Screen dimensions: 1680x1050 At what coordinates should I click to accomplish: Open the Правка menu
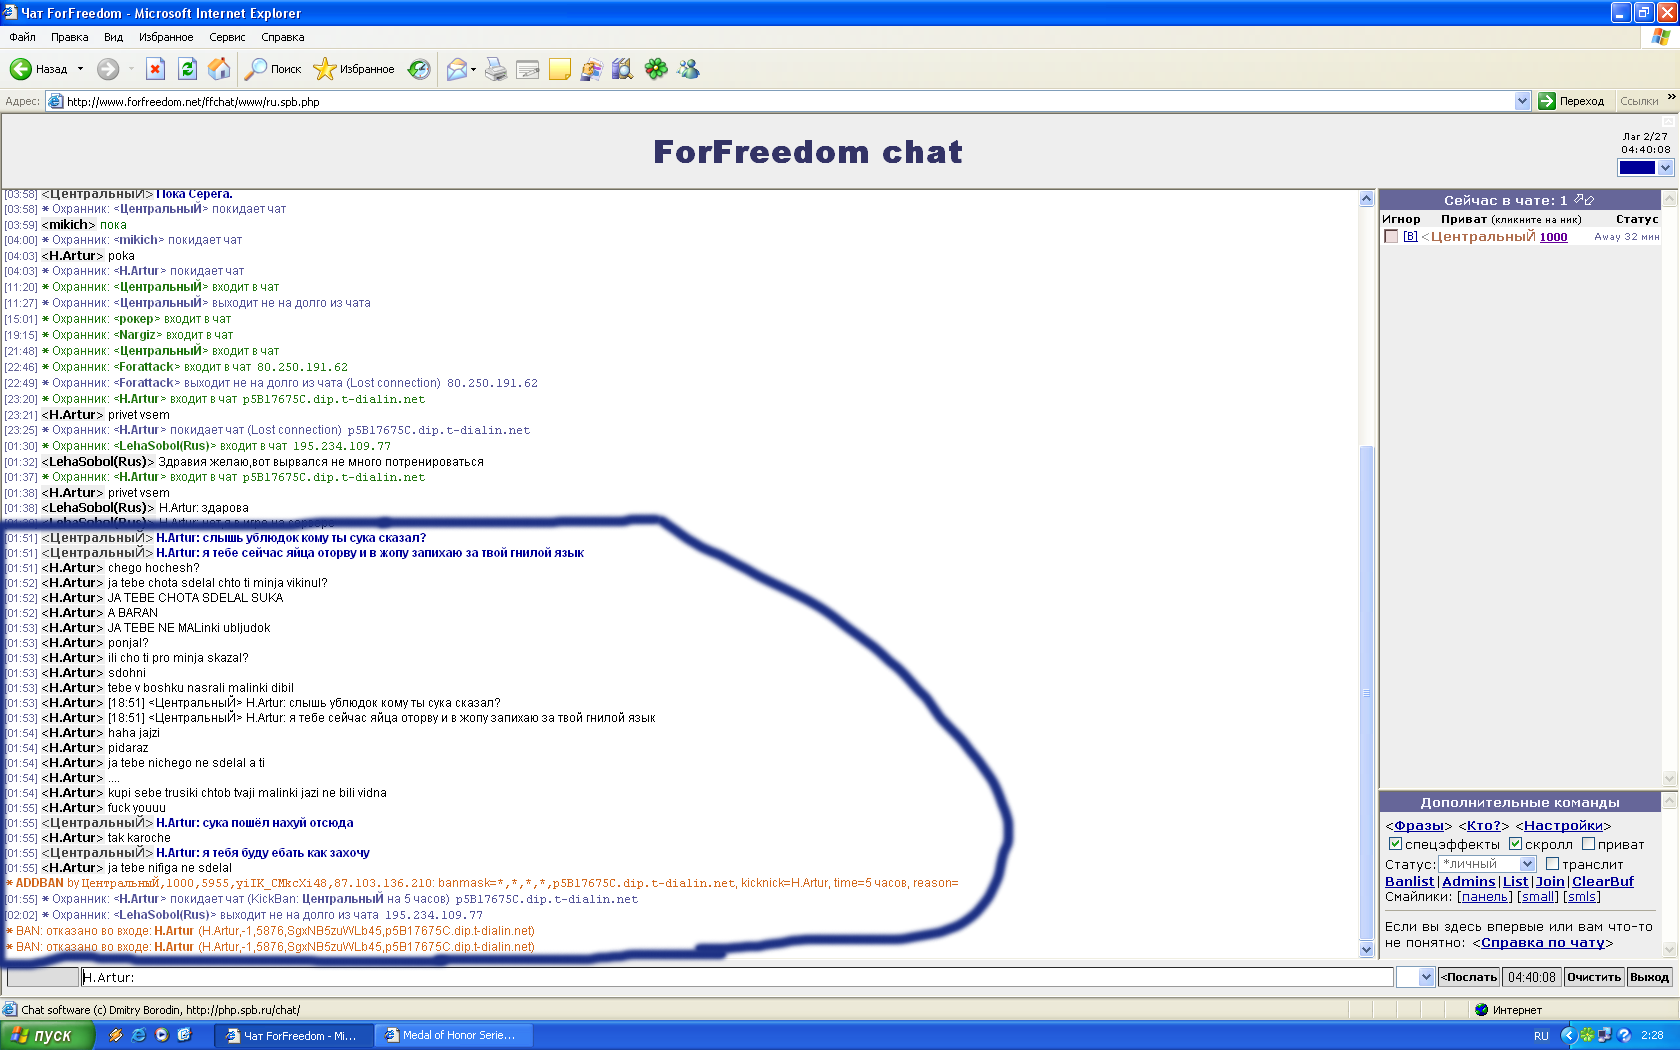click(69, 37)
